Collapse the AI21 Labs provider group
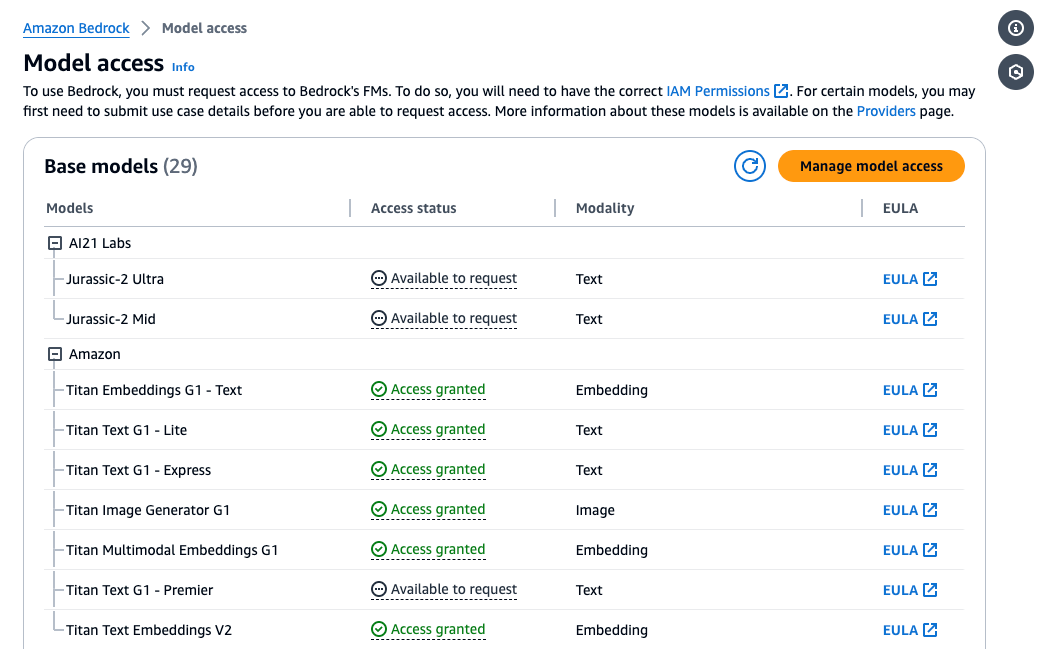 (x=56, y=243)
